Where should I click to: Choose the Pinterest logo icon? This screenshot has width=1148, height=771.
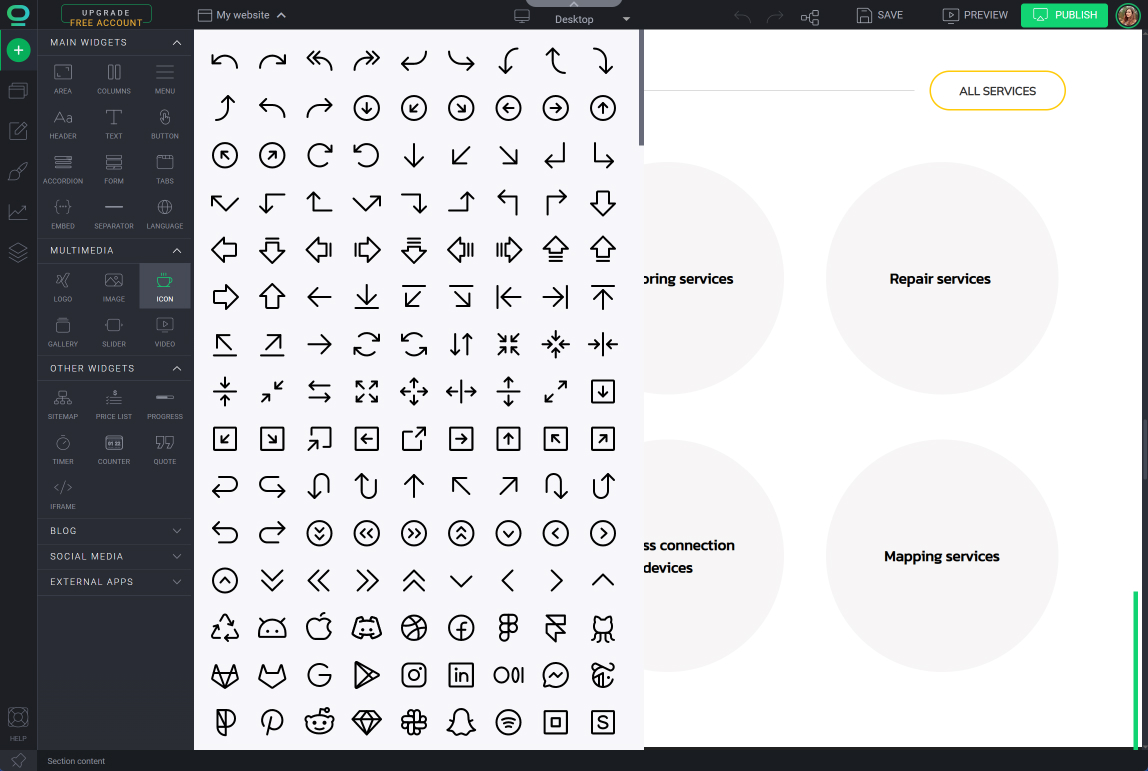click(x=272, y=722)
